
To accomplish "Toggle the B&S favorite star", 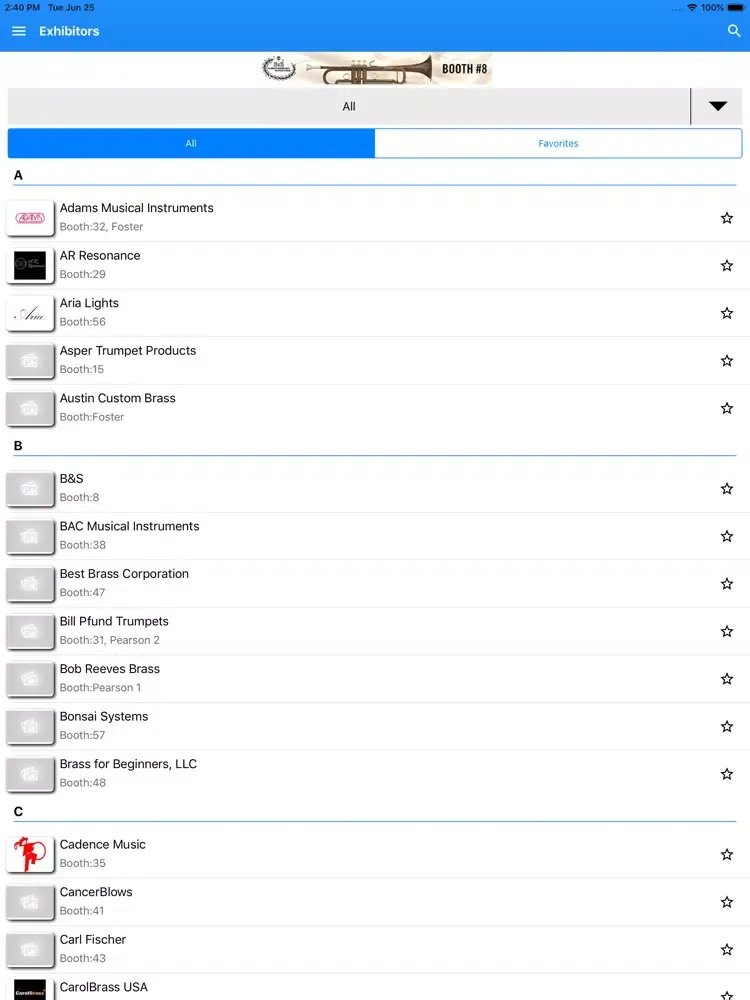I will click(727, 489).
